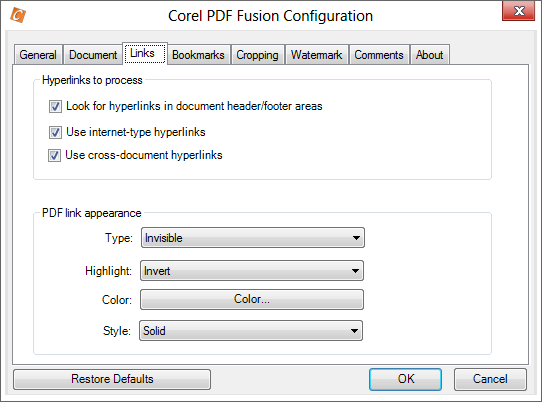Viewport: 542px width, 402px height.
Task: Go to the Cropping tab
Action: pos(258,55)
